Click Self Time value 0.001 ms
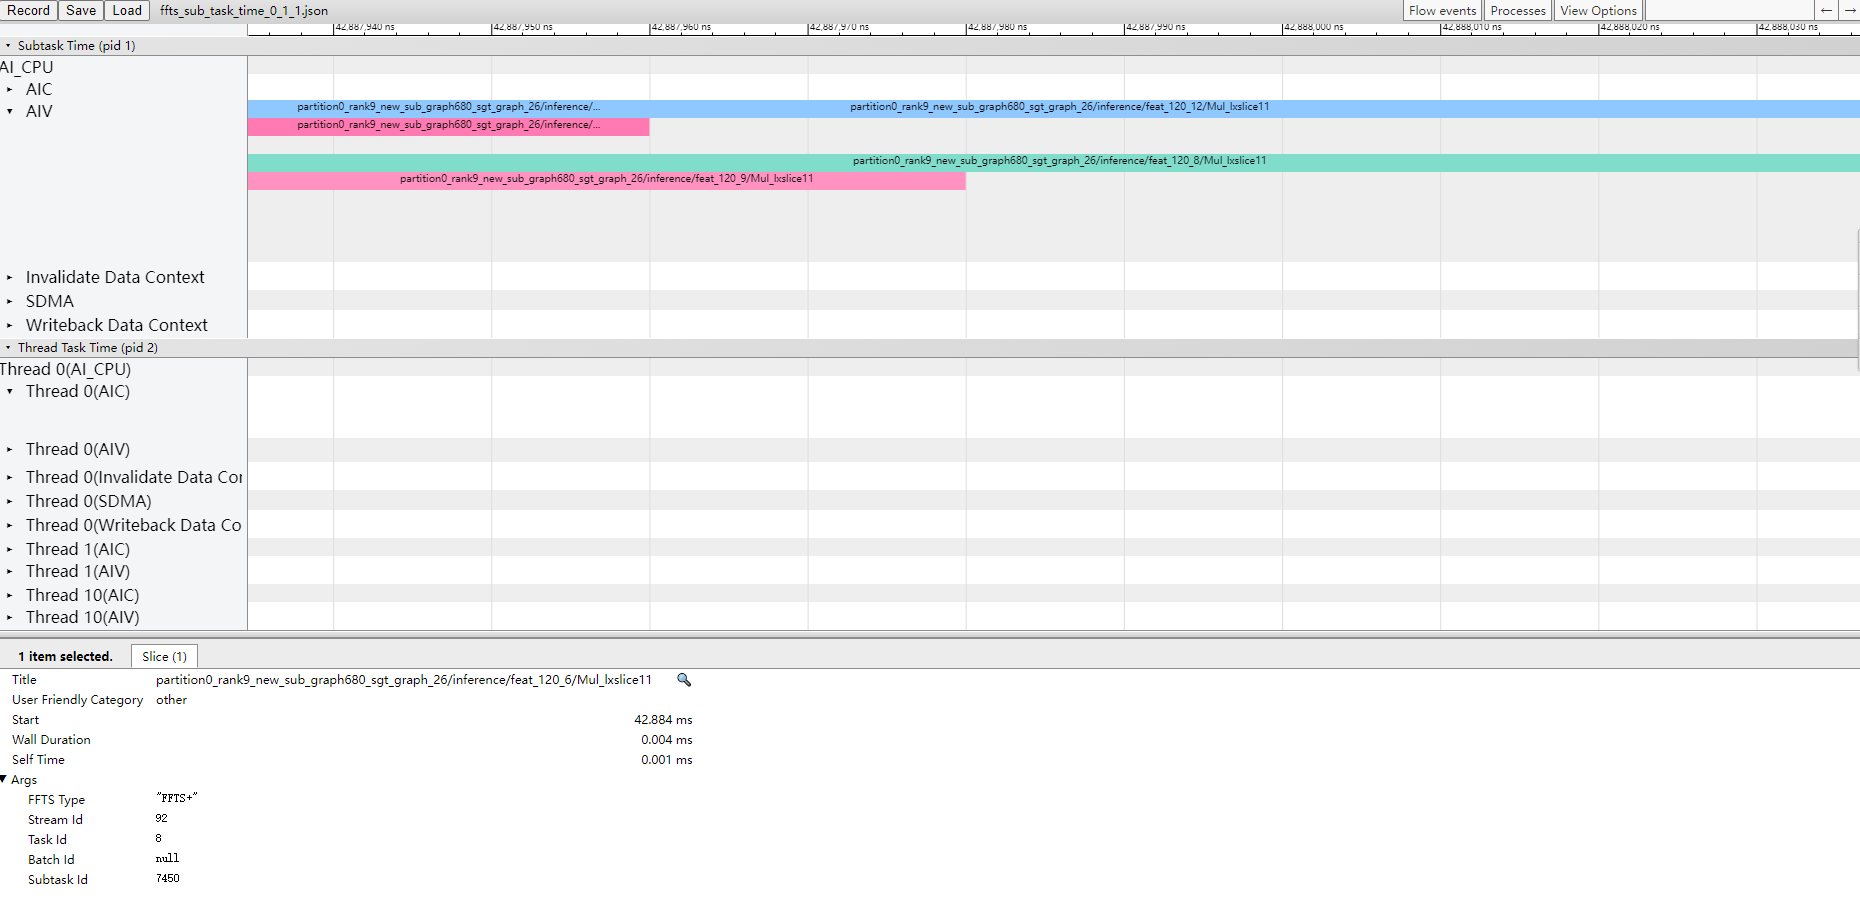 coord(667,760)
